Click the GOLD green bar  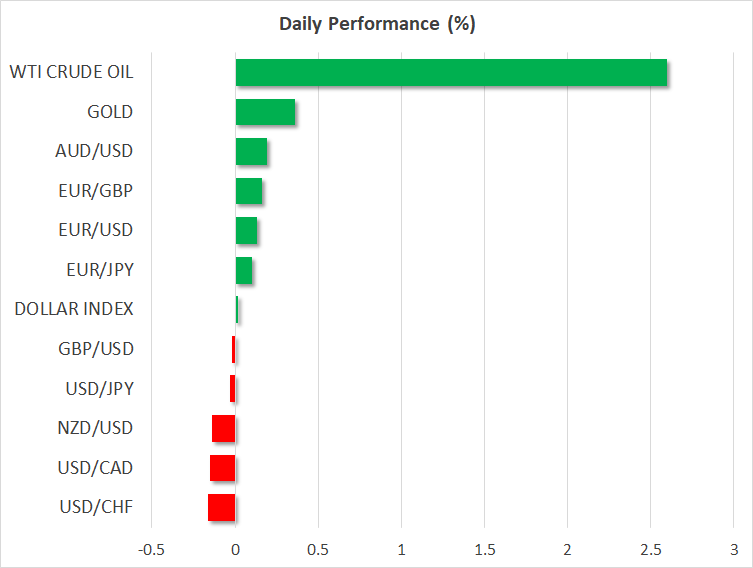click(x=265, y=112)
